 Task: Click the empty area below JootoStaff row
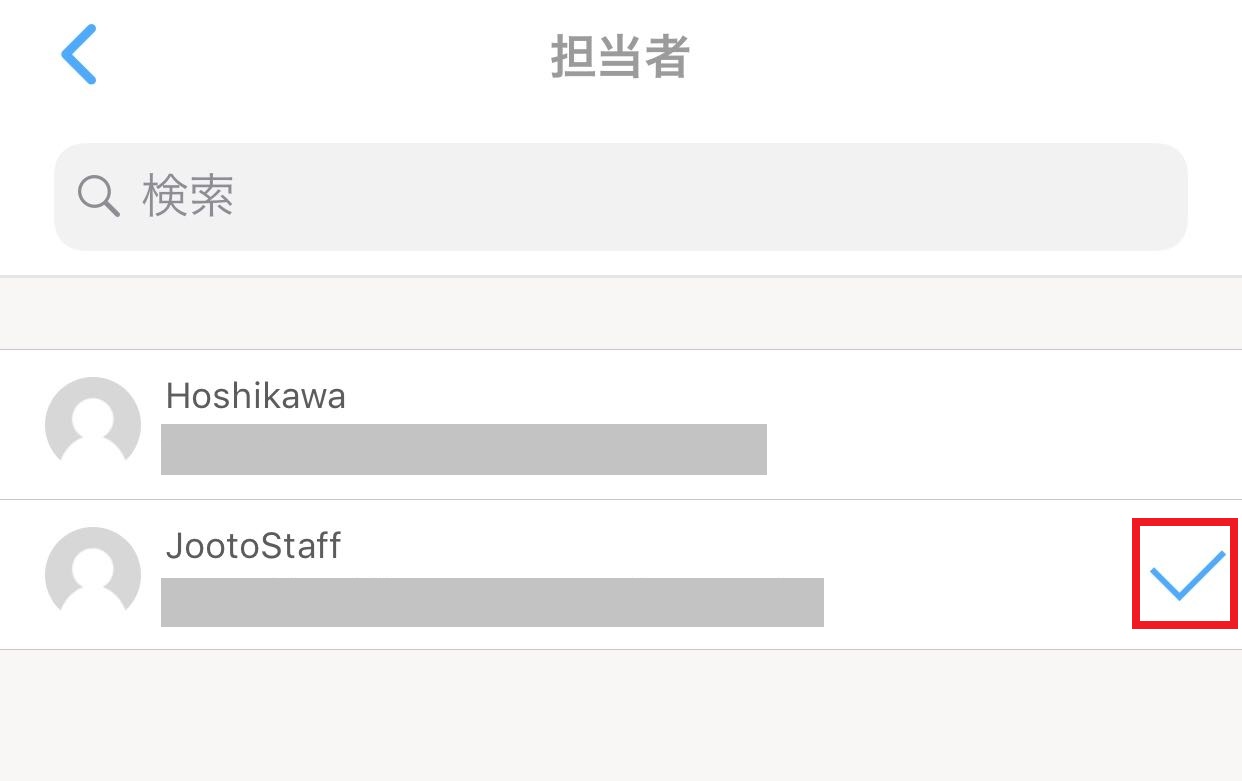tap(620, 715)
